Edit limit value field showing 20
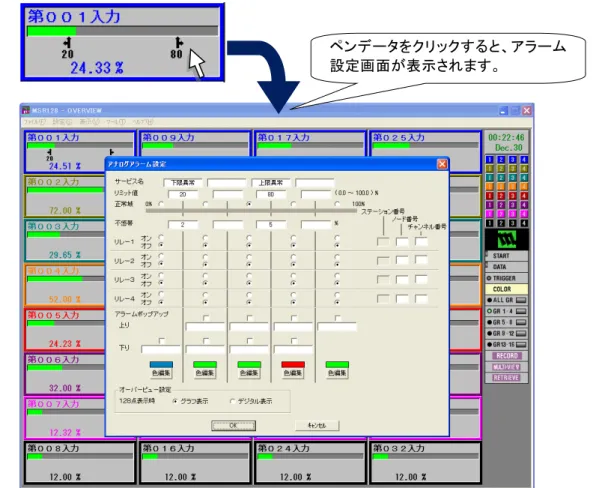596x488 pixels. point(183,194)
